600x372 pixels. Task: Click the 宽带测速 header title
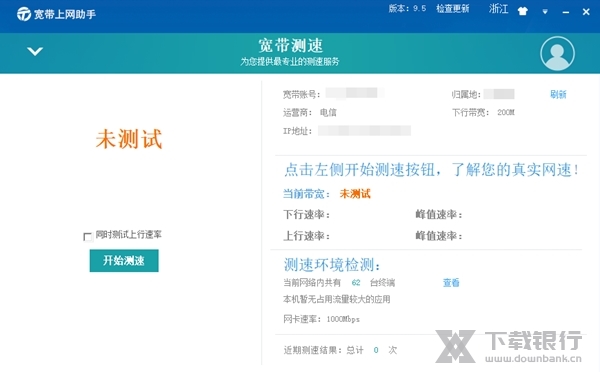pyautogui.click(x=290, y=46)
